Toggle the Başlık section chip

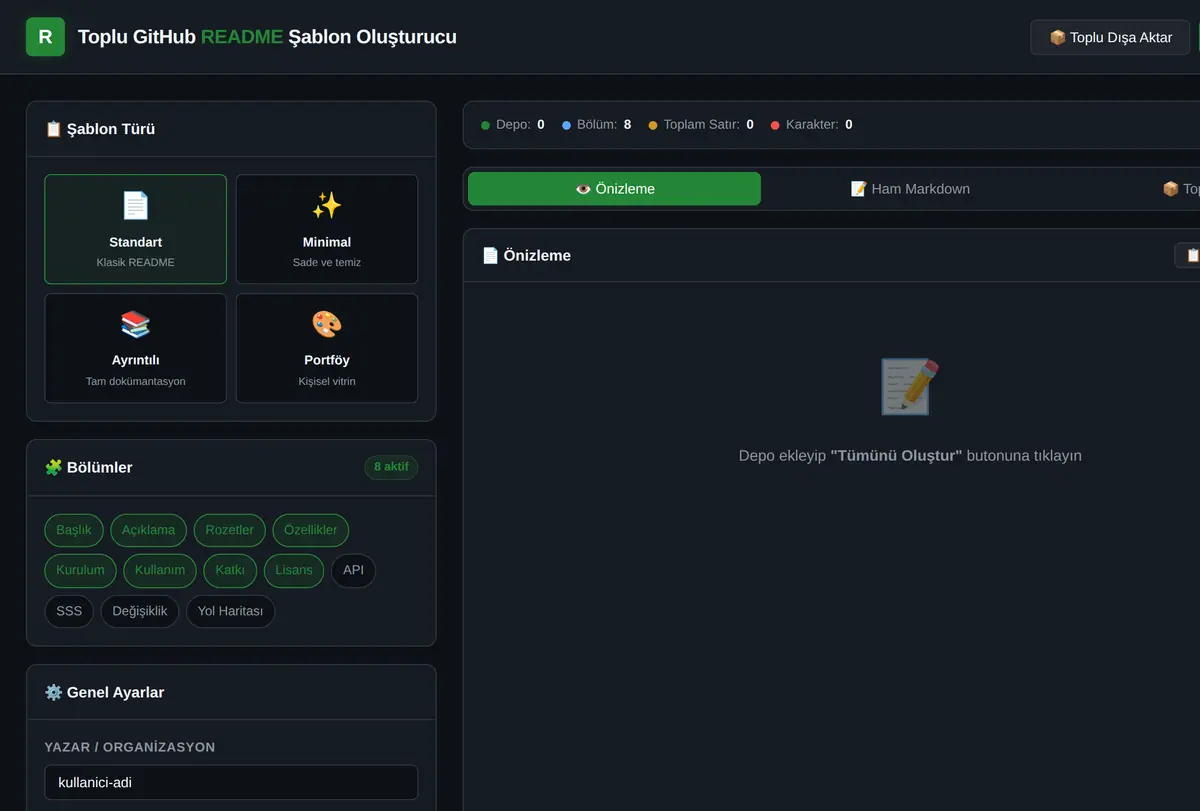tap(74, 530)
